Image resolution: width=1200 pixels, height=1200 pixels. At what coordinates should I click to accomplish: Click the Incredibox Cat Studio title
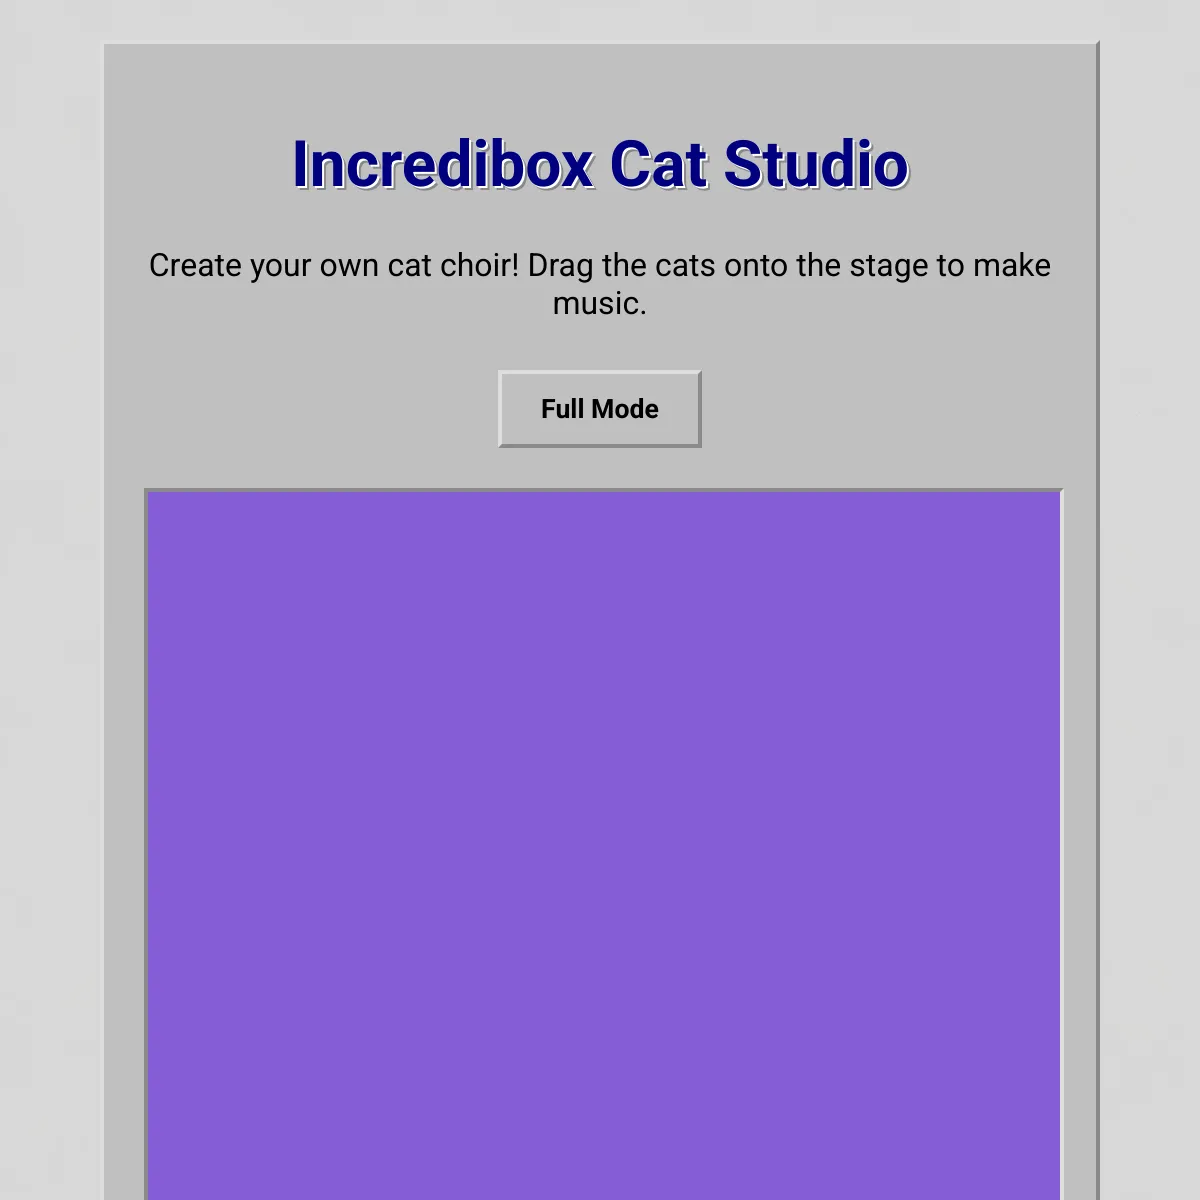pos(600,163)
